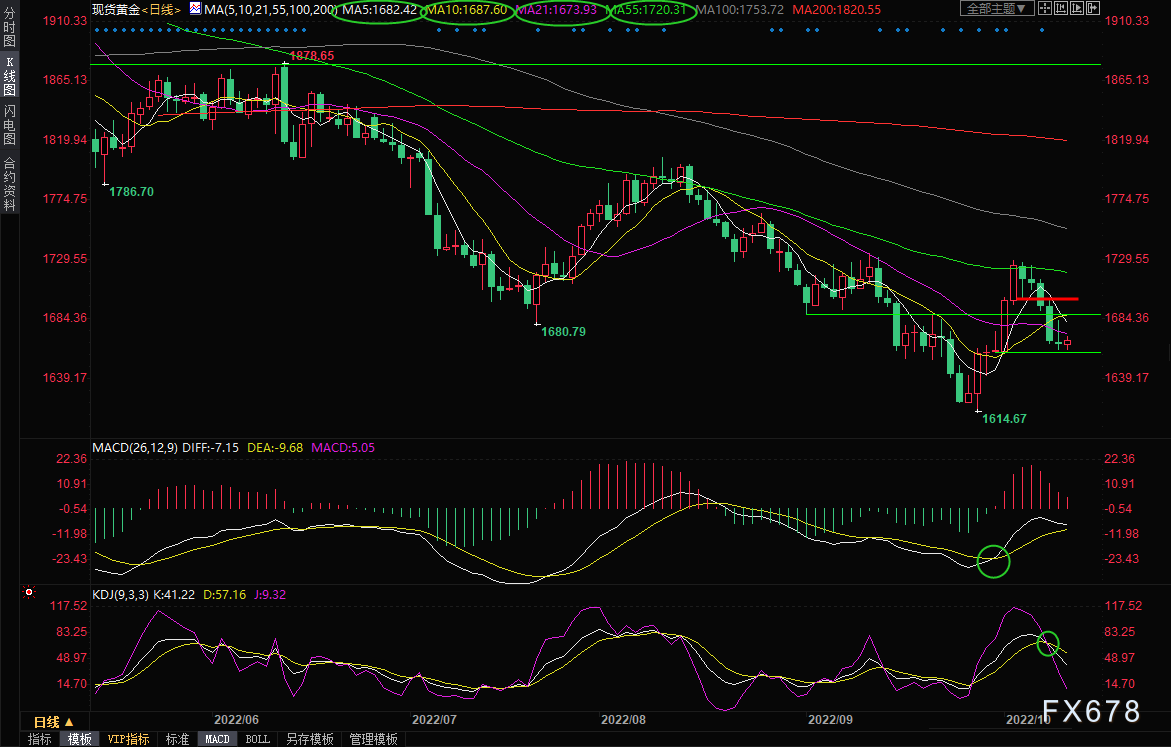Open the VIP指标 tab
1171x747 pixels.
point(128,739)
